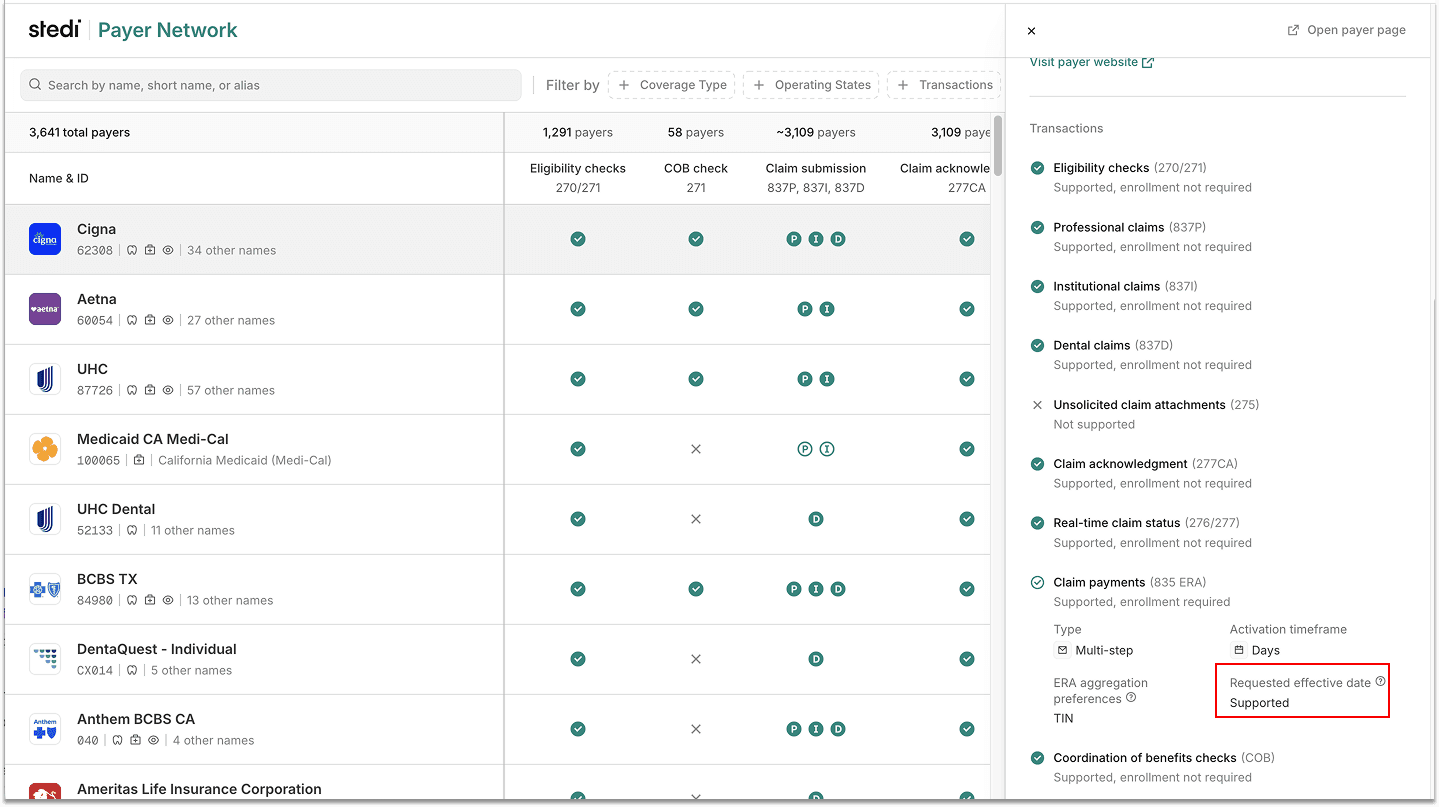
Task: Click Cigna's view eye icon
Action: pos(168,250)
